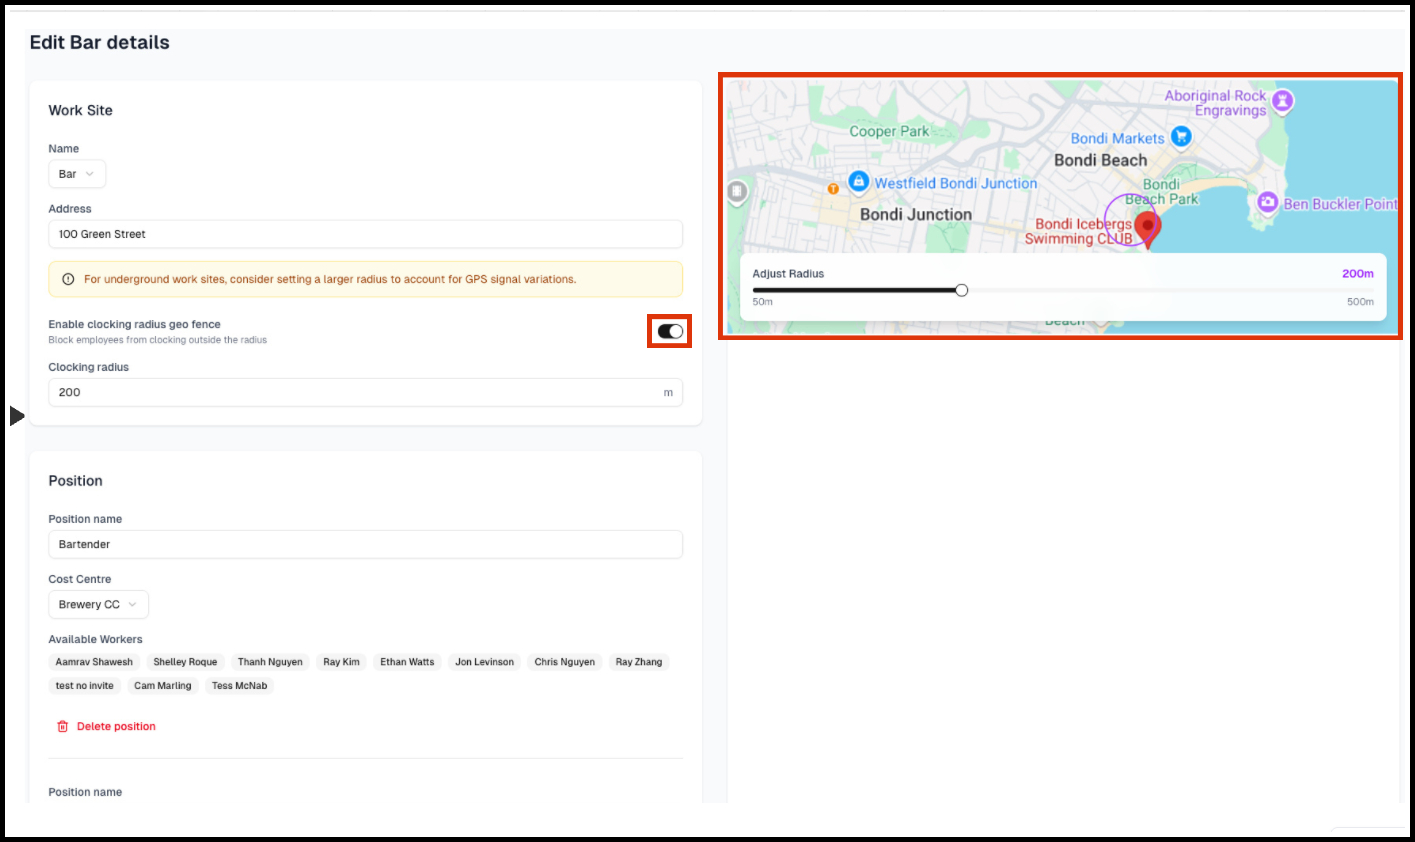The width and height of the screenshot is (1415, 842).
Task: Click the Westfield Bondi Junction shopping bag icon
Action: 858,181
